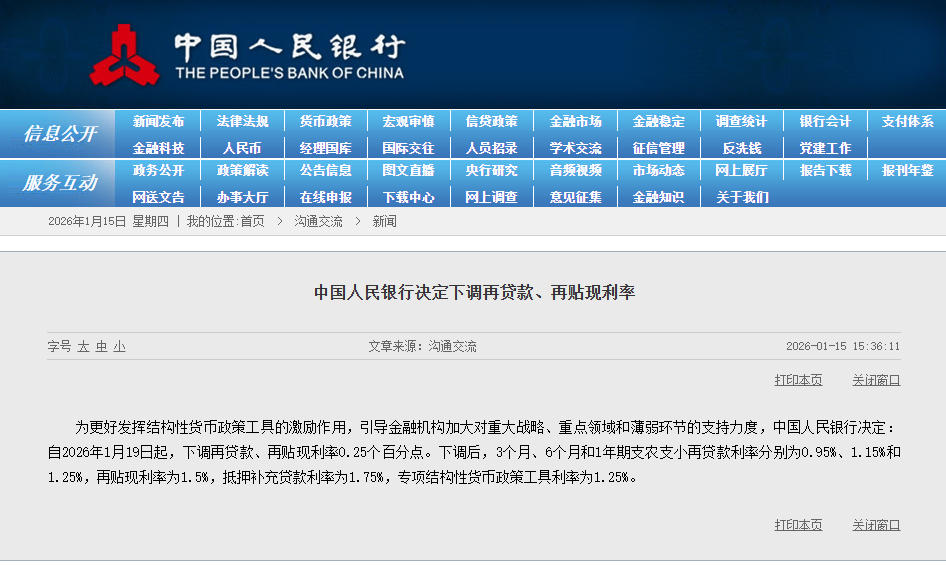Click the 新闻 breadcrumb link

click(384, 221)
